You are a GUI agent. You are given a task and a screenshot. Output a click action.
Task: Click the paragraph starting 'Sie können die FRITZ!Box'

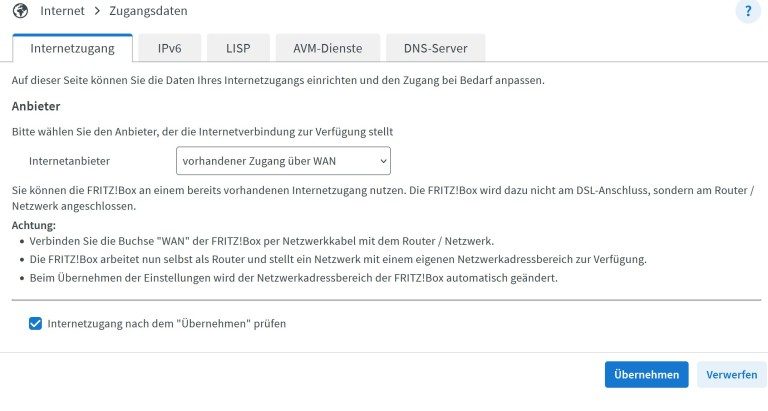pos(383,198)
